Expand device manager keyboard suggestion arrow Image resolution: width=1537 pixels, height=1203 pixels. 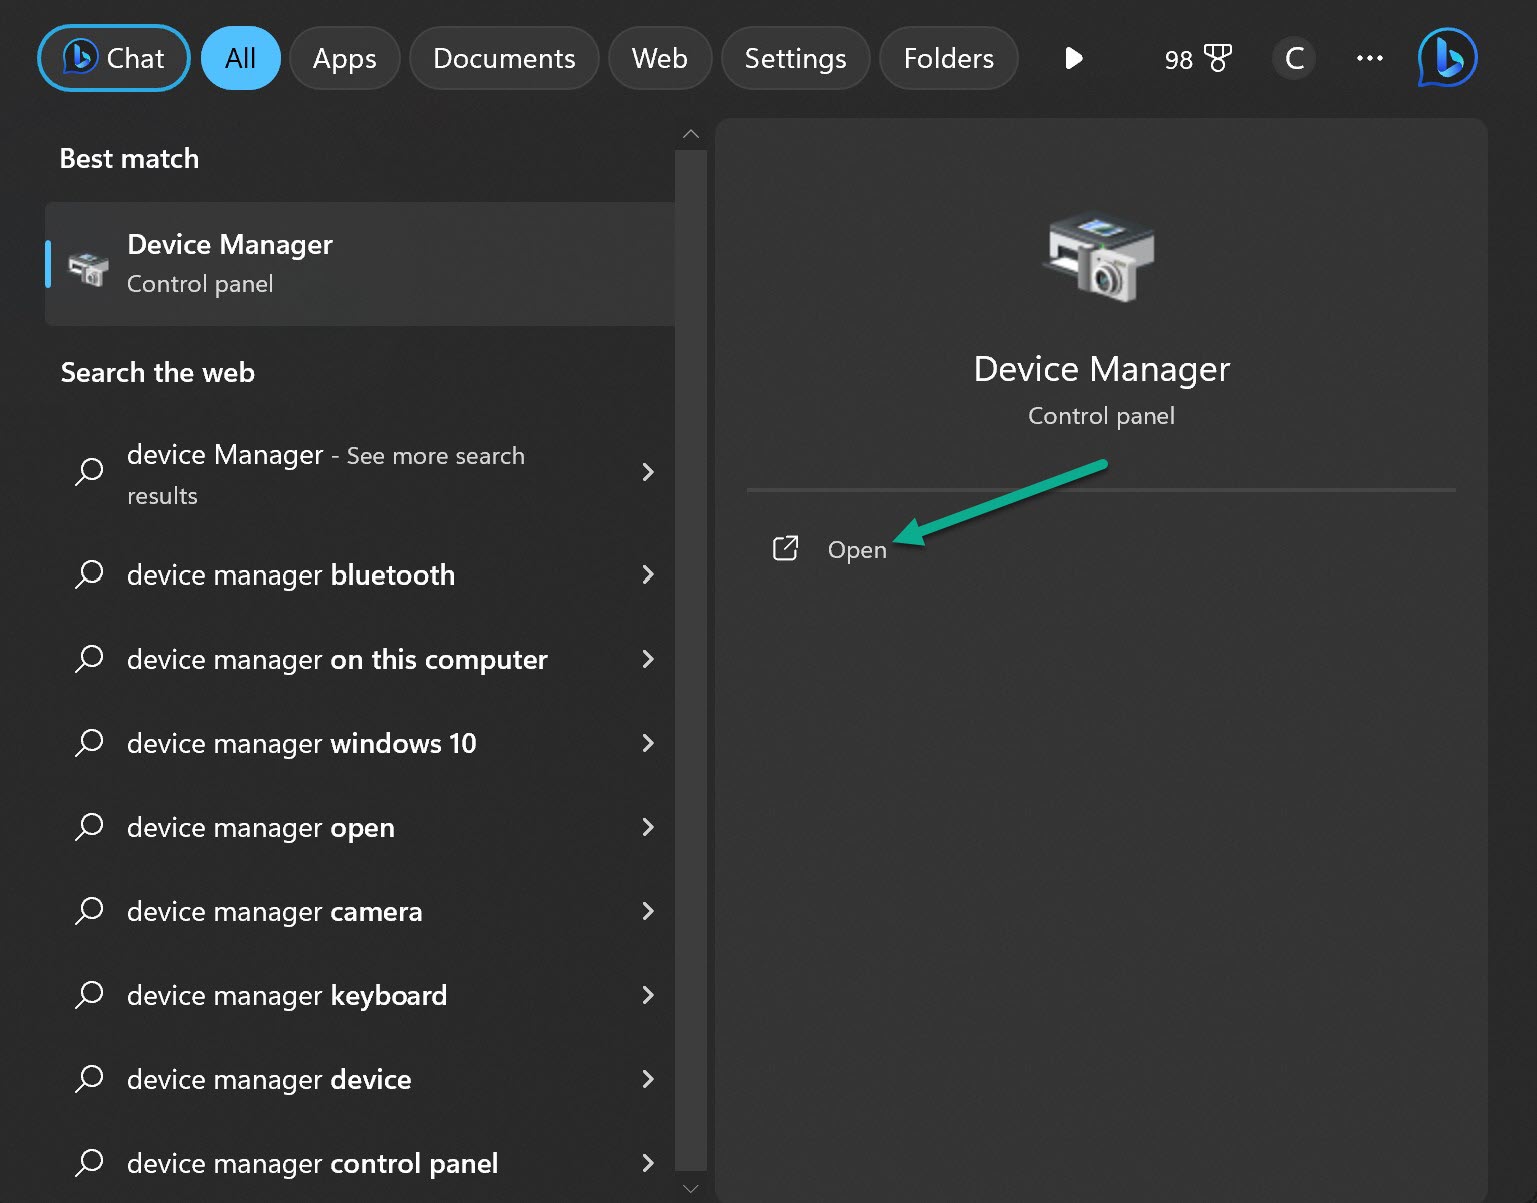[x=648, y=995]
